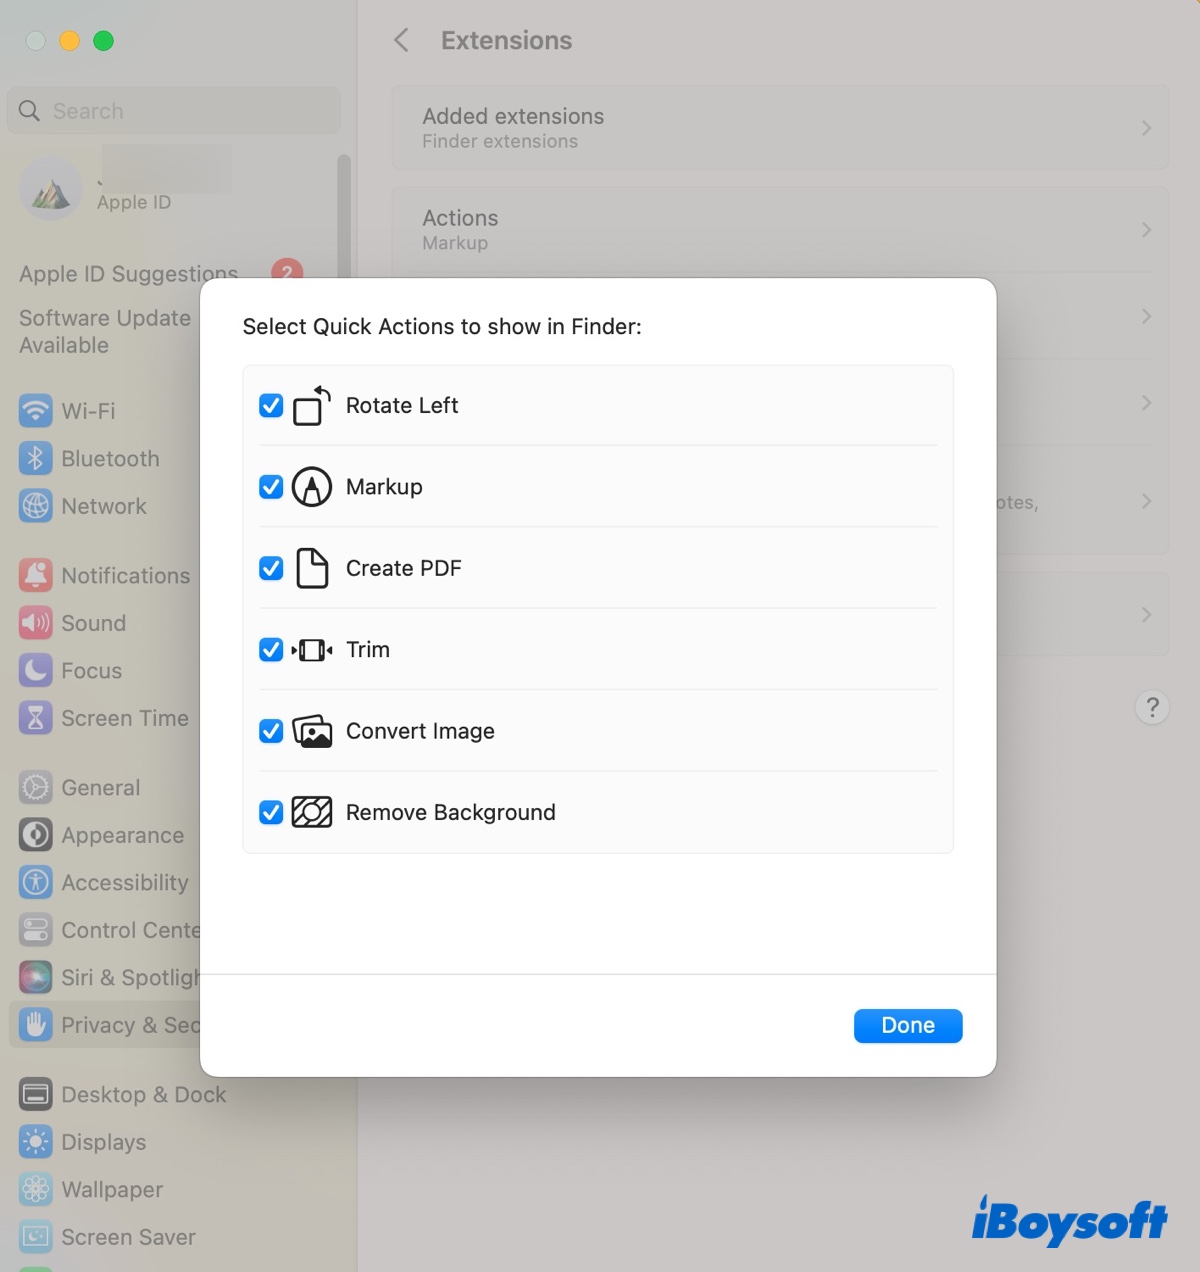Screen dimensions: 1200x1272
Task: Uncheck the Rotate Left quick action
Action: tap(271, 406)
